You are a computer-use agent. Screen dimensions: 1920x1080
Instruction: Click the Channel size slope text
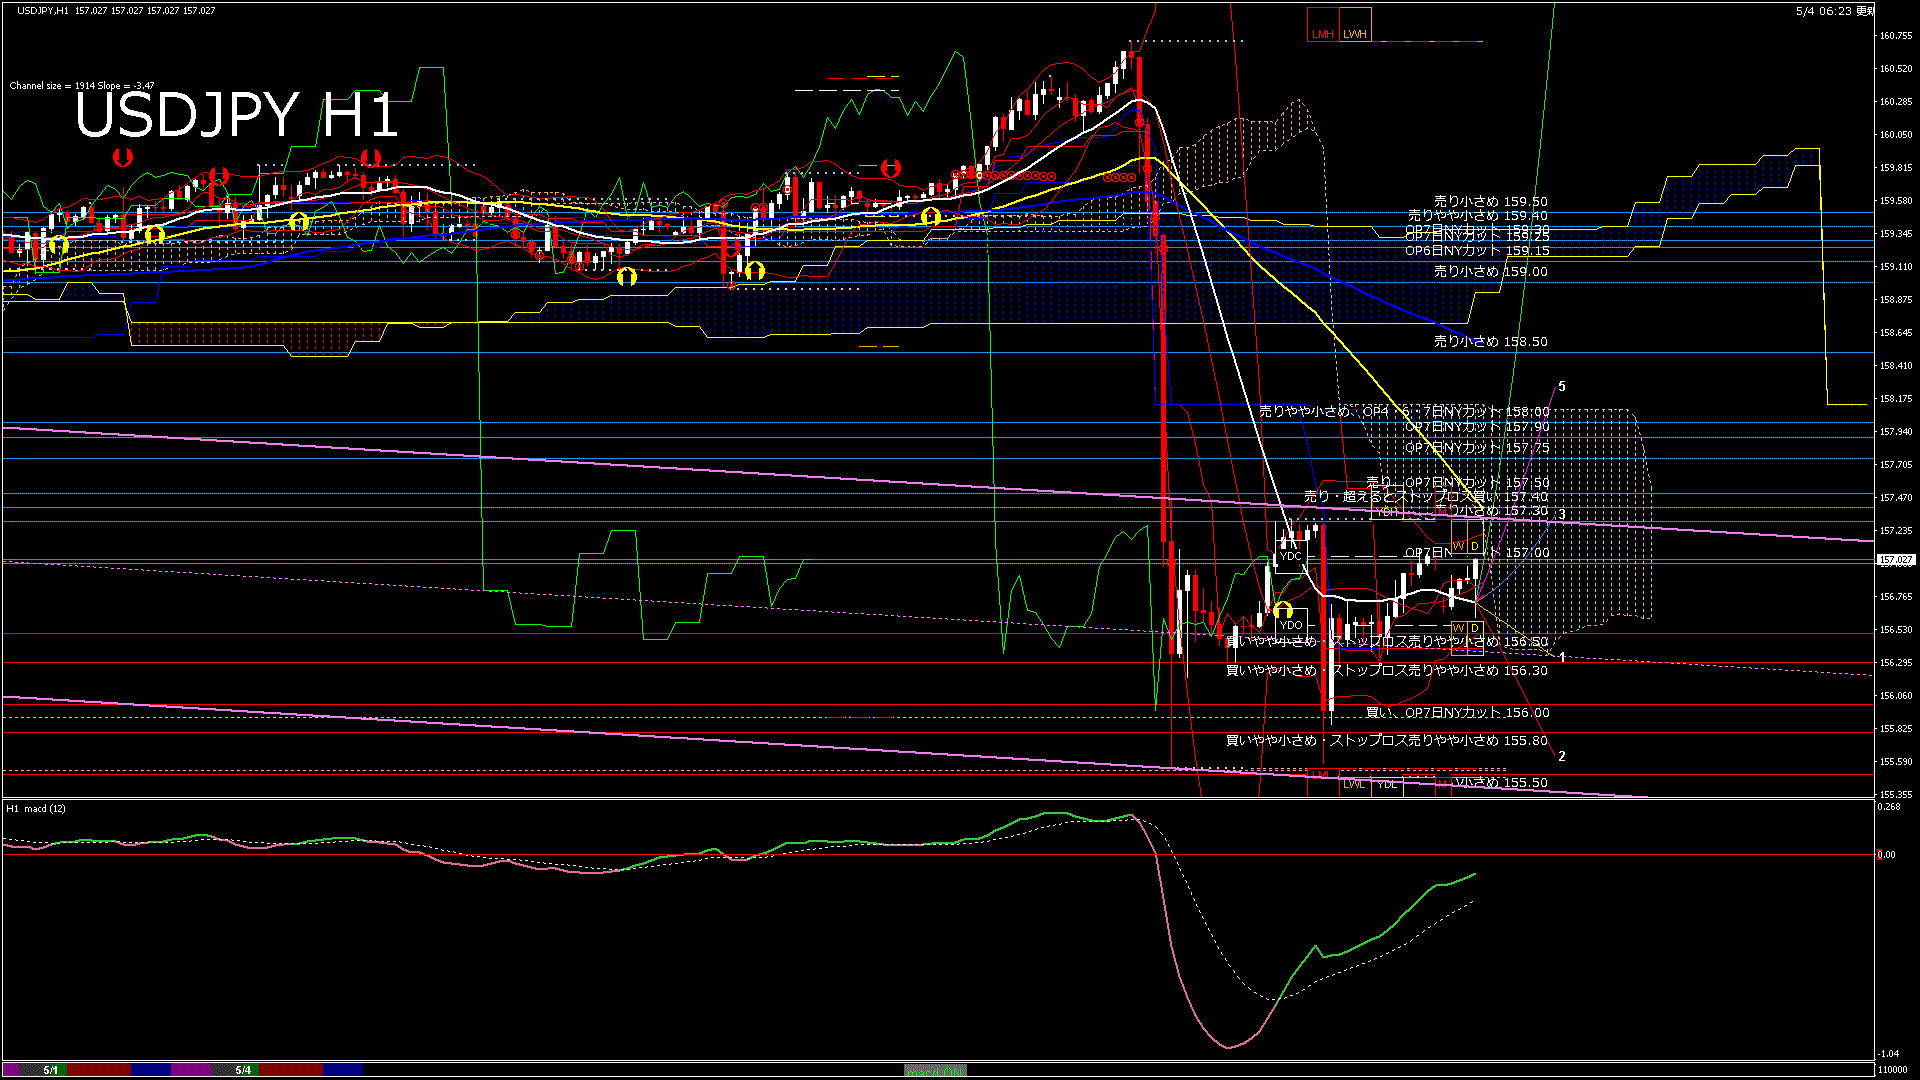(82, 86)
